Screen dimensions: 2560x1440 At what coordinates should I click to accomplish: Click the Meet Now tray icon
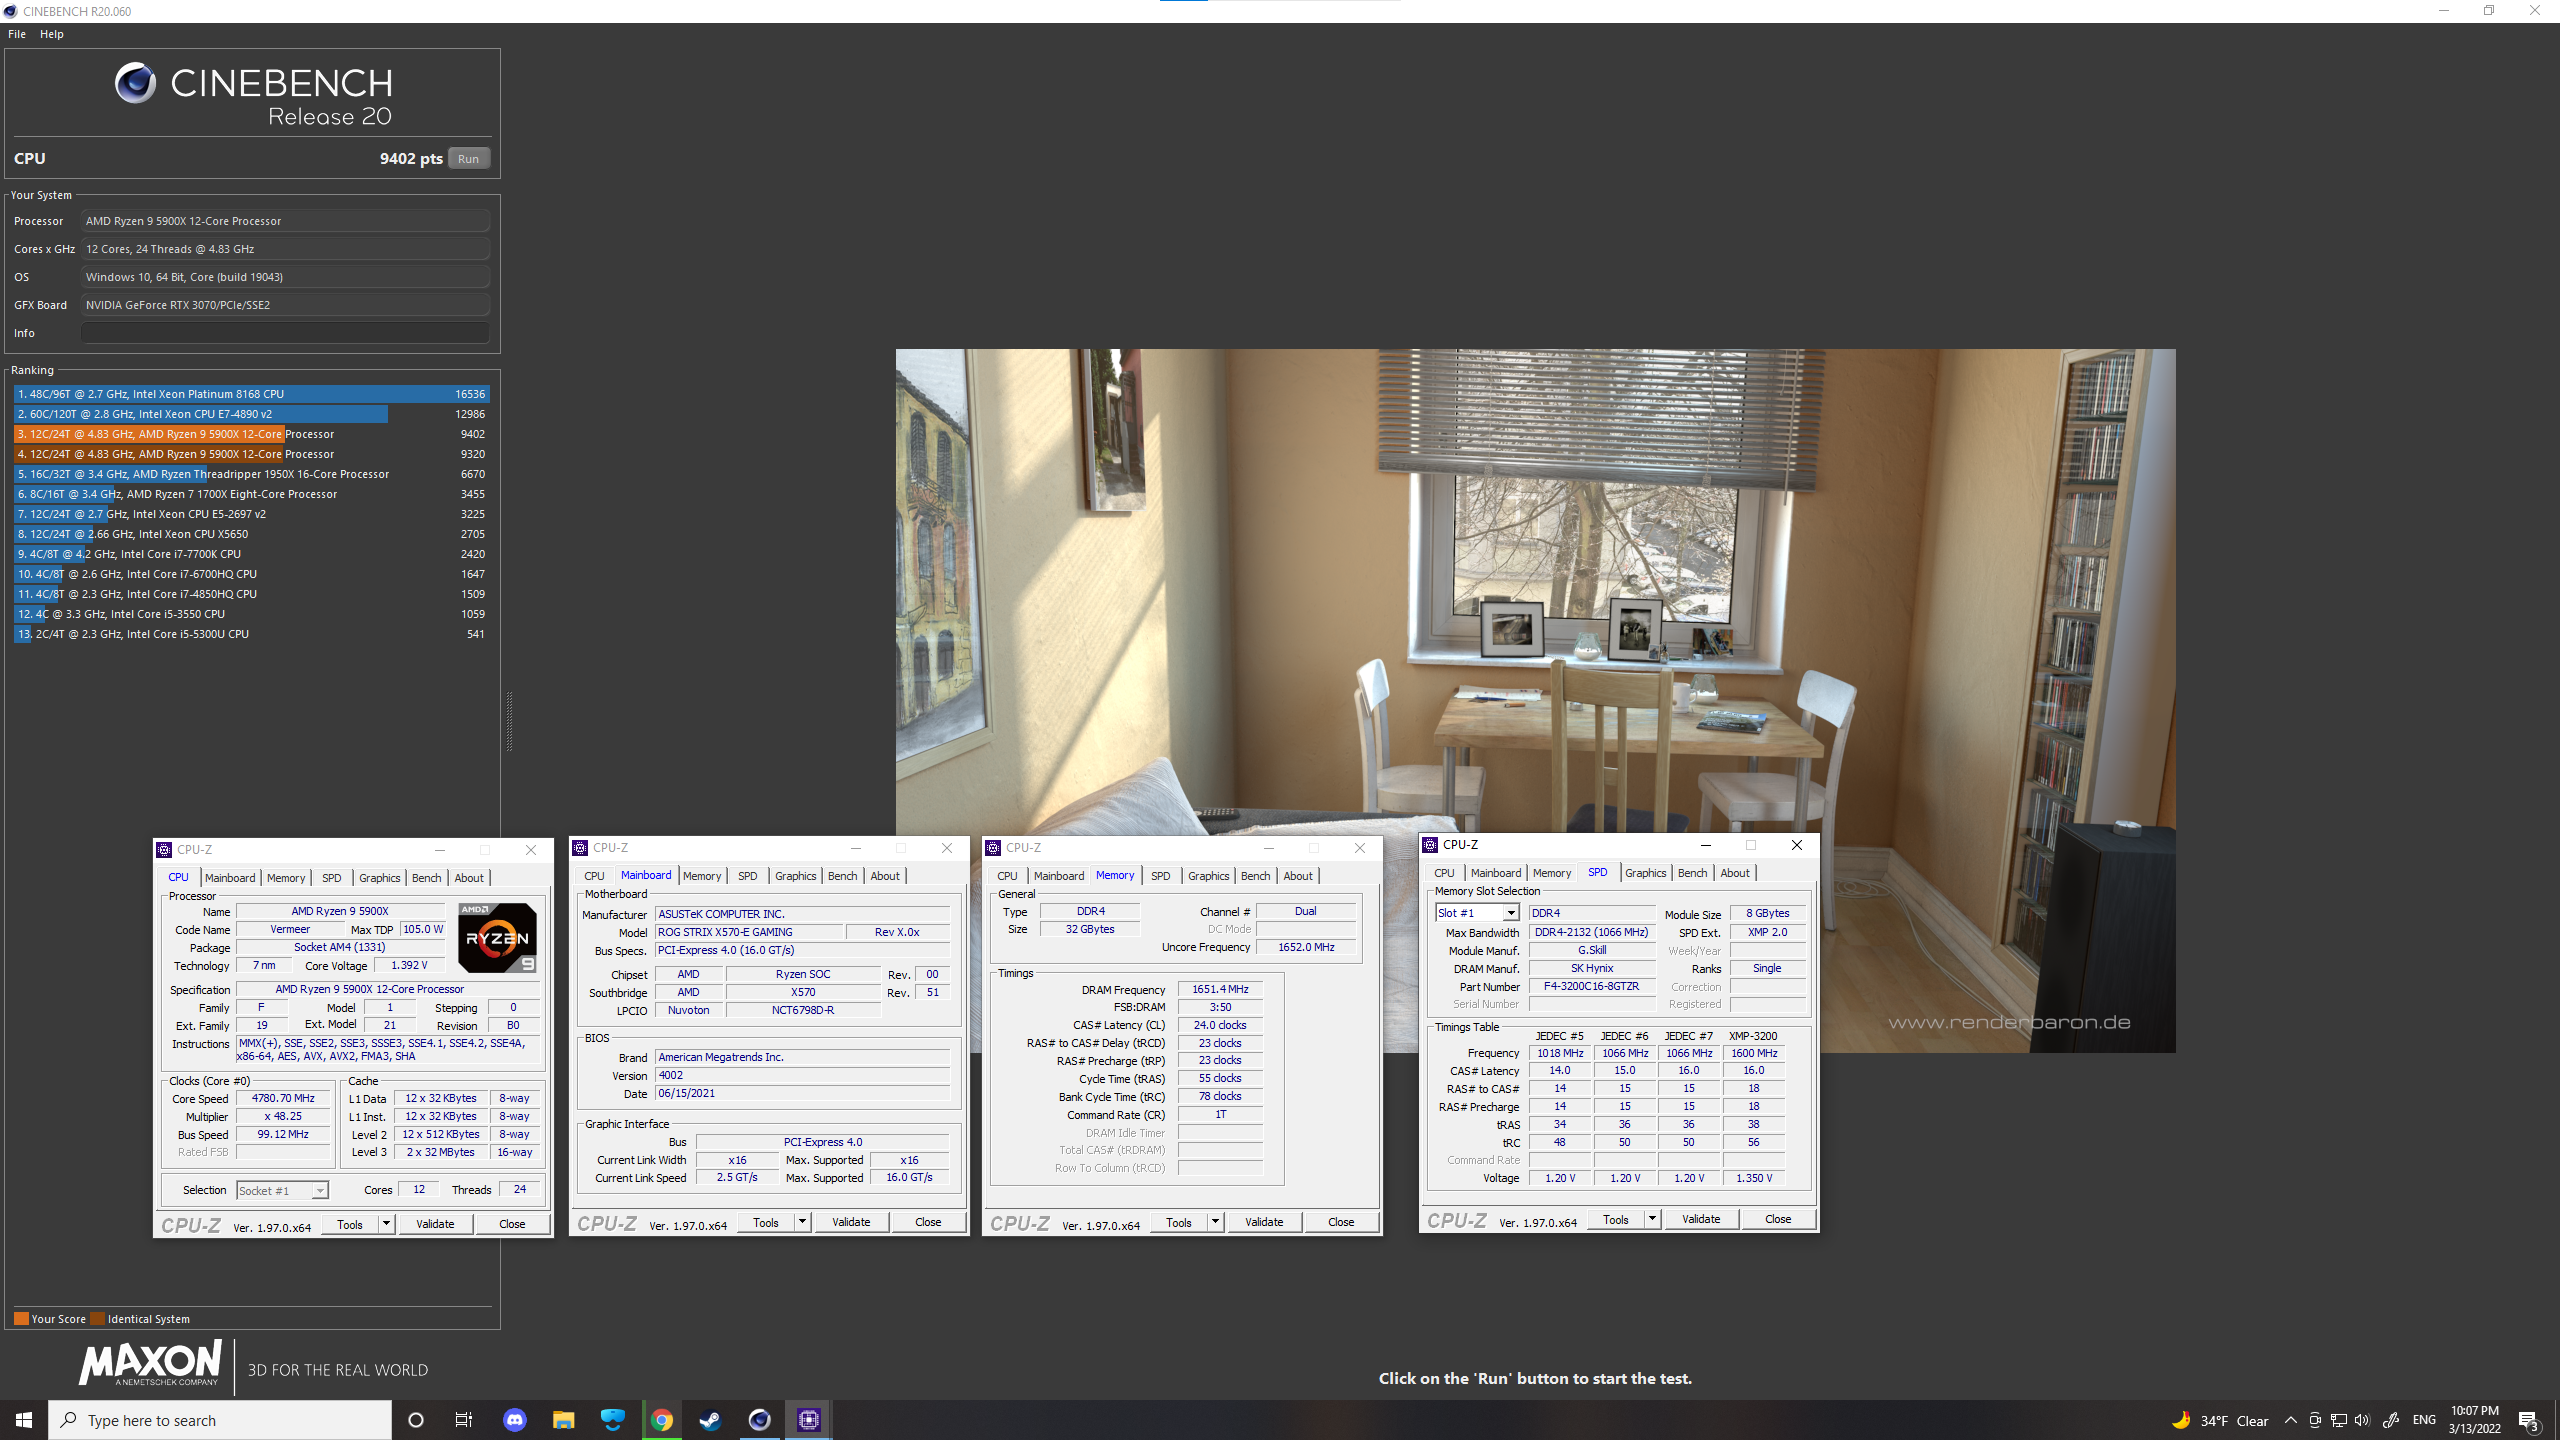(2315, 1420)
